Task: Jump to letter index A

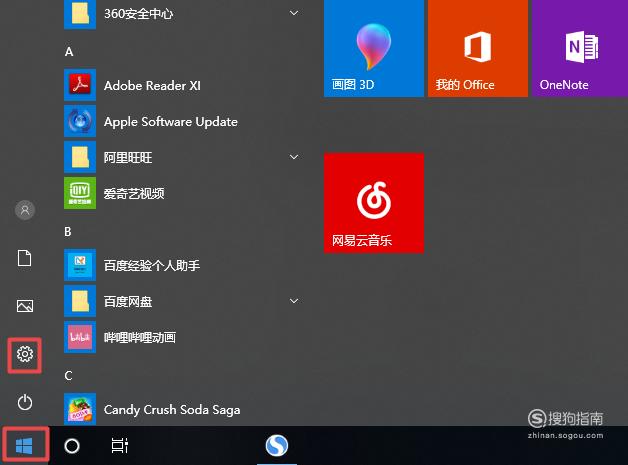Action: pyautogui.click(x=69, y=52)
